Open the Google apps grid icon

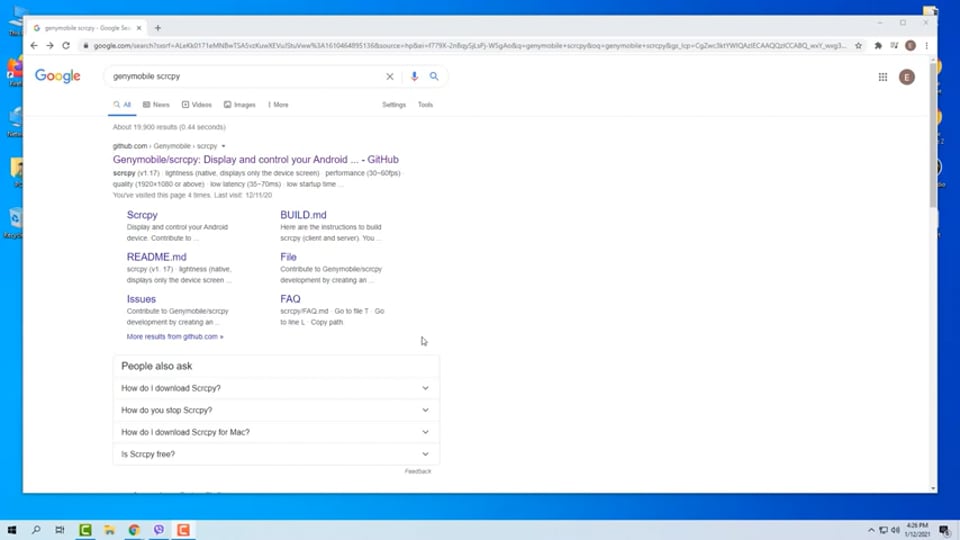point(883,77)
